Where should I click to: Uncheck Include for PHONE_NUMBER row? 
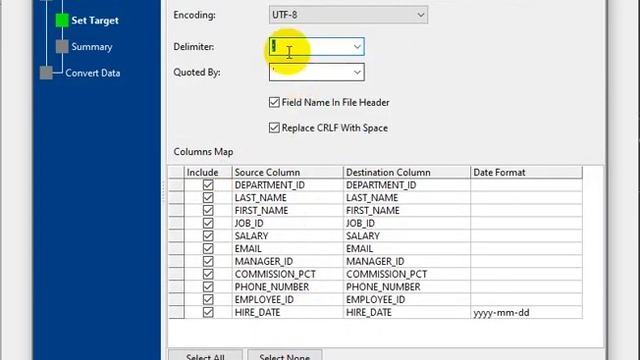(x=208, y=287)
